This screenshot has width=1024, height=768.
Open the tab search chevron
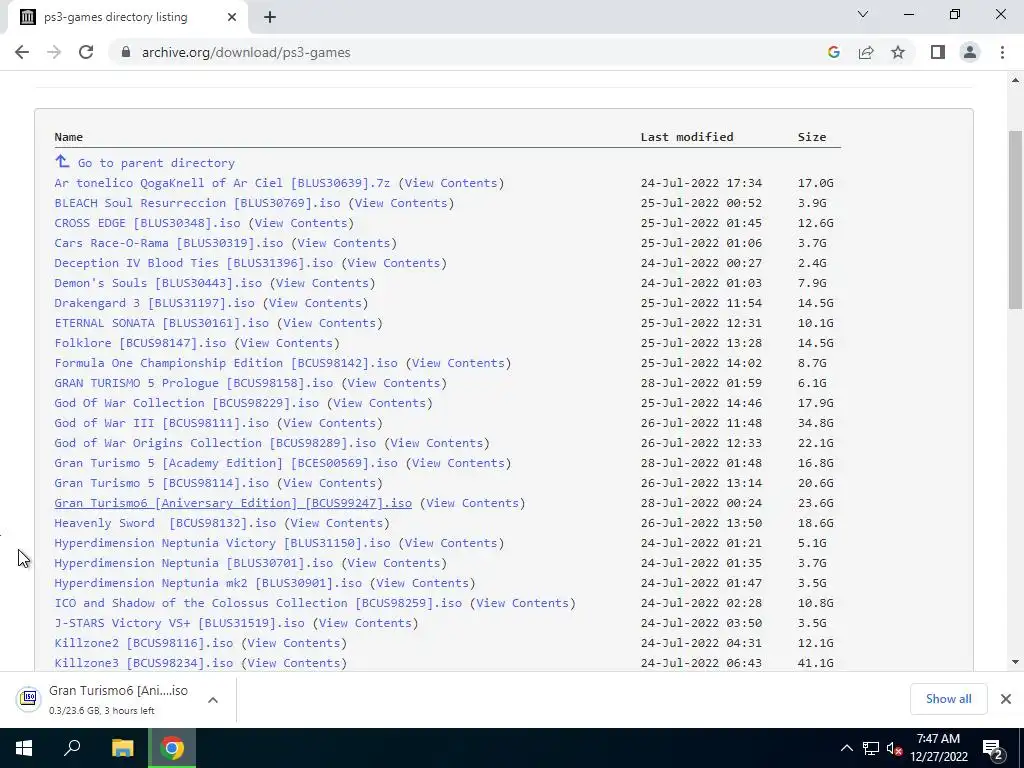pos(863,14)
